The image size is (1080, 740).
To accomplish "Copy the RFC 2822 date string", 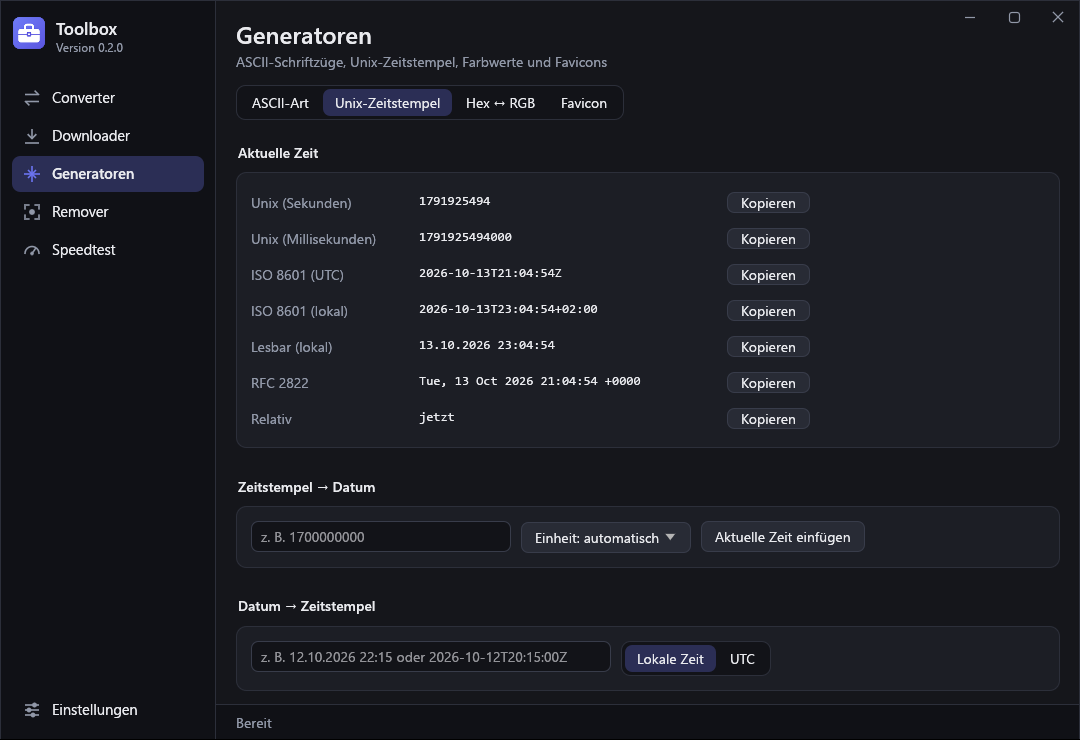I will pos(768,383).
